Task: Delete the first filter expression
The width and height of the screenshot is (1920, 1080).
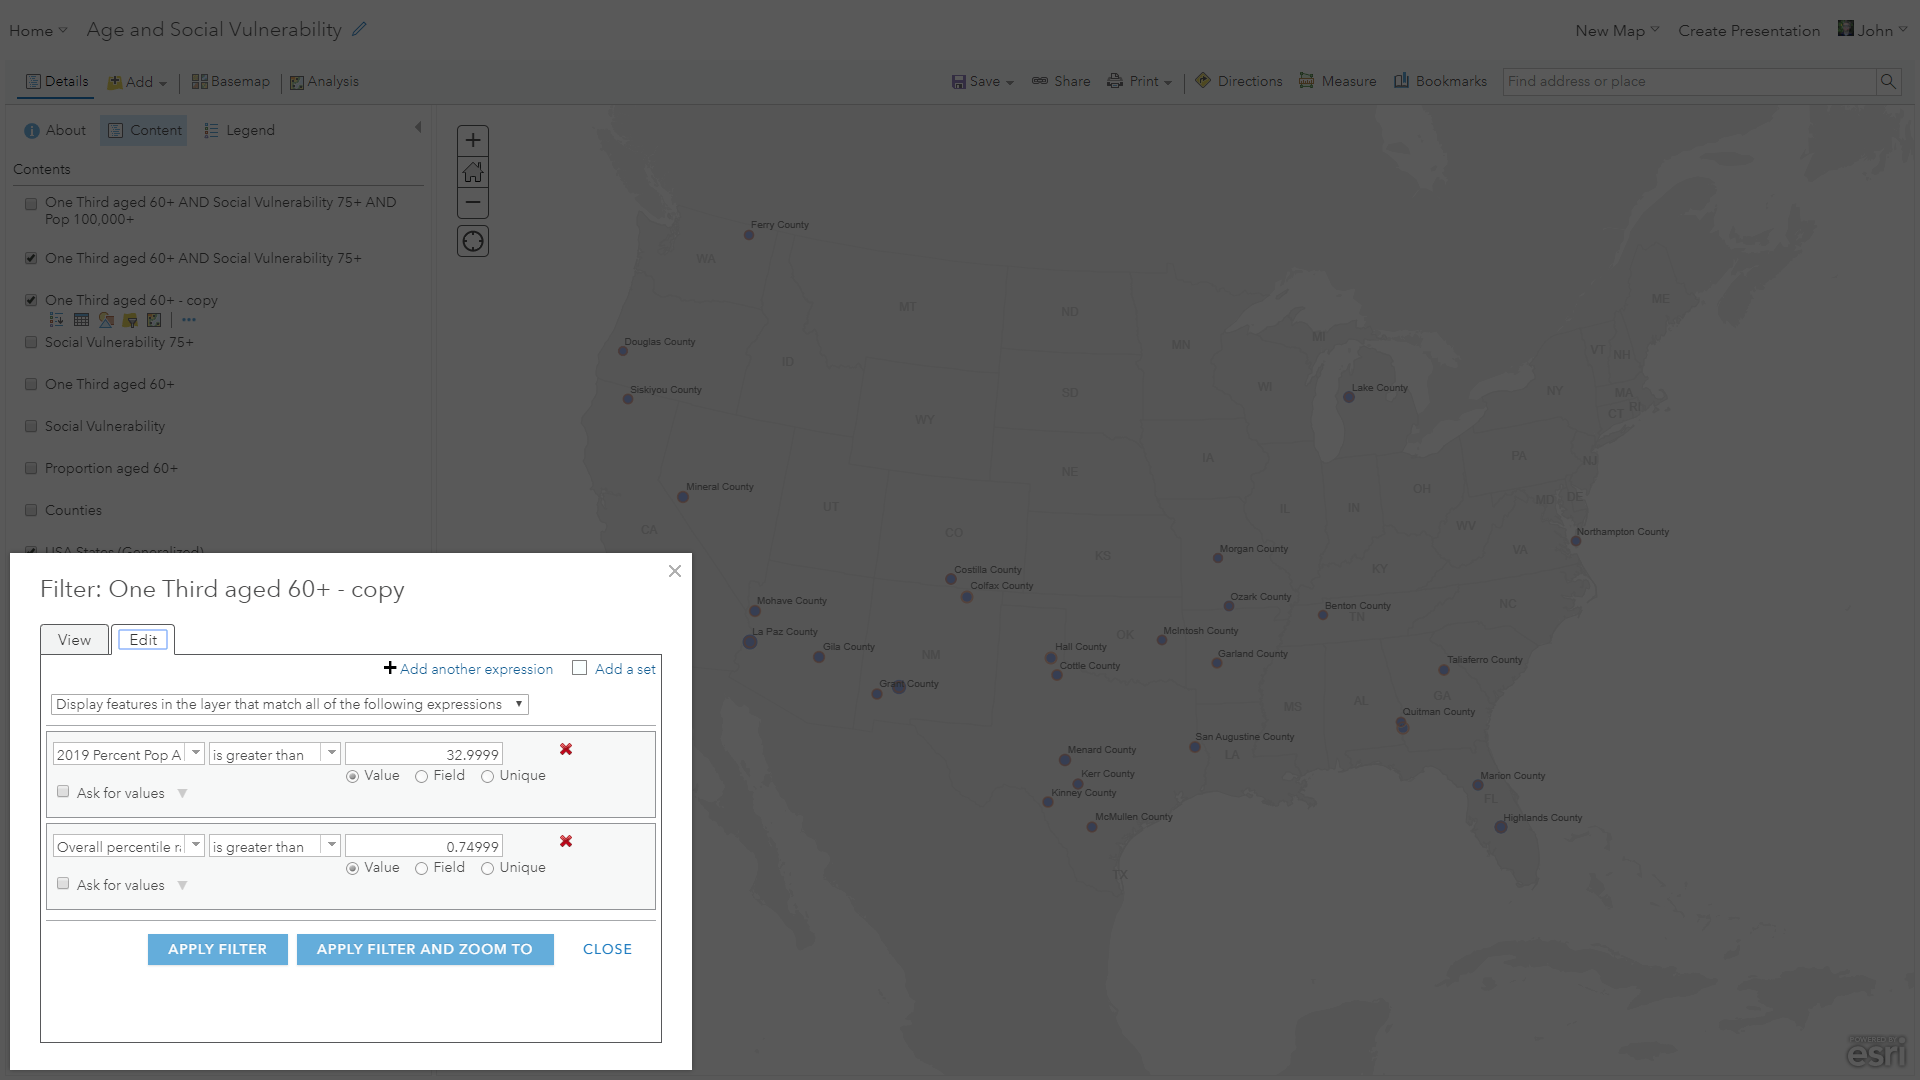Action: (566, 749)
